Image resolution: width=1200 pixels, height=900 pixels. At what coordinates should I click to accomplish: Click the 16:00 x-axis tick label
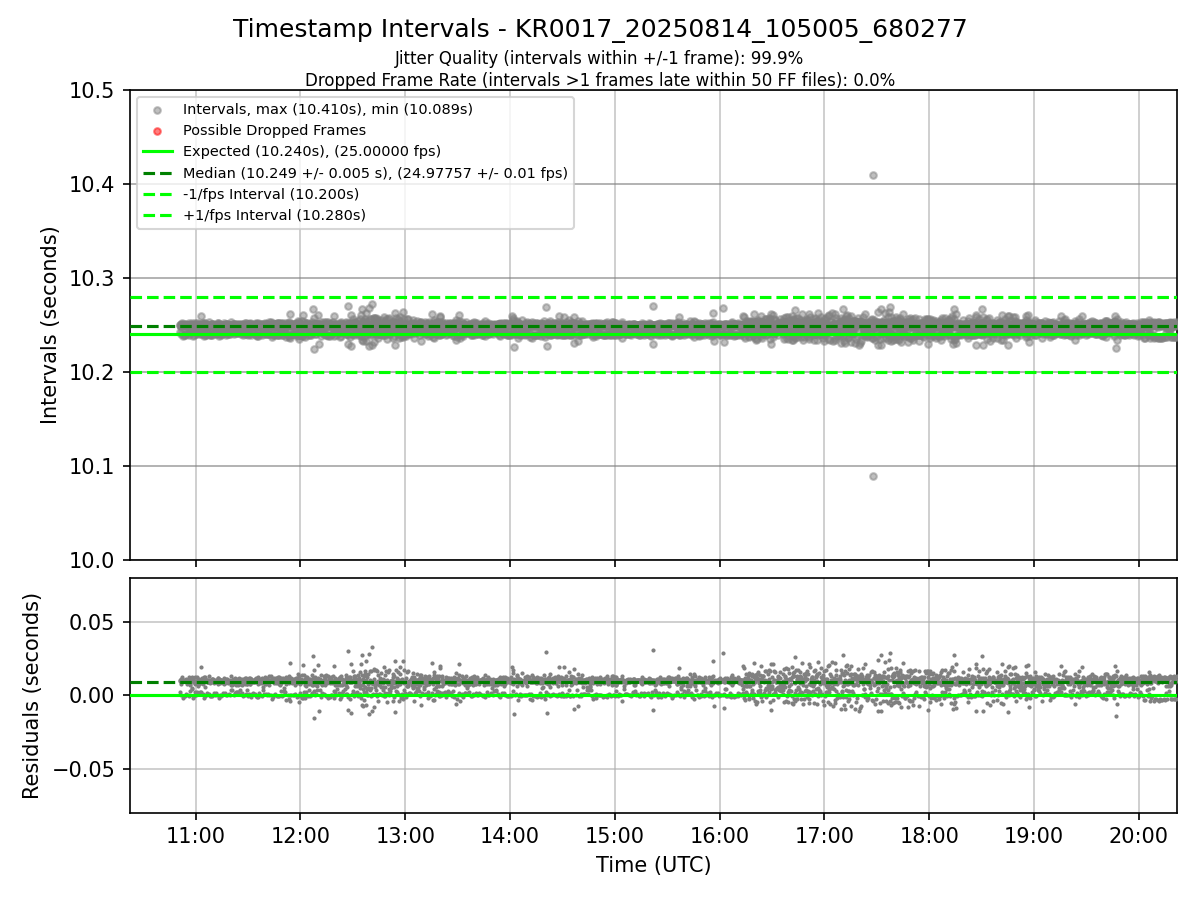point(719,835)
